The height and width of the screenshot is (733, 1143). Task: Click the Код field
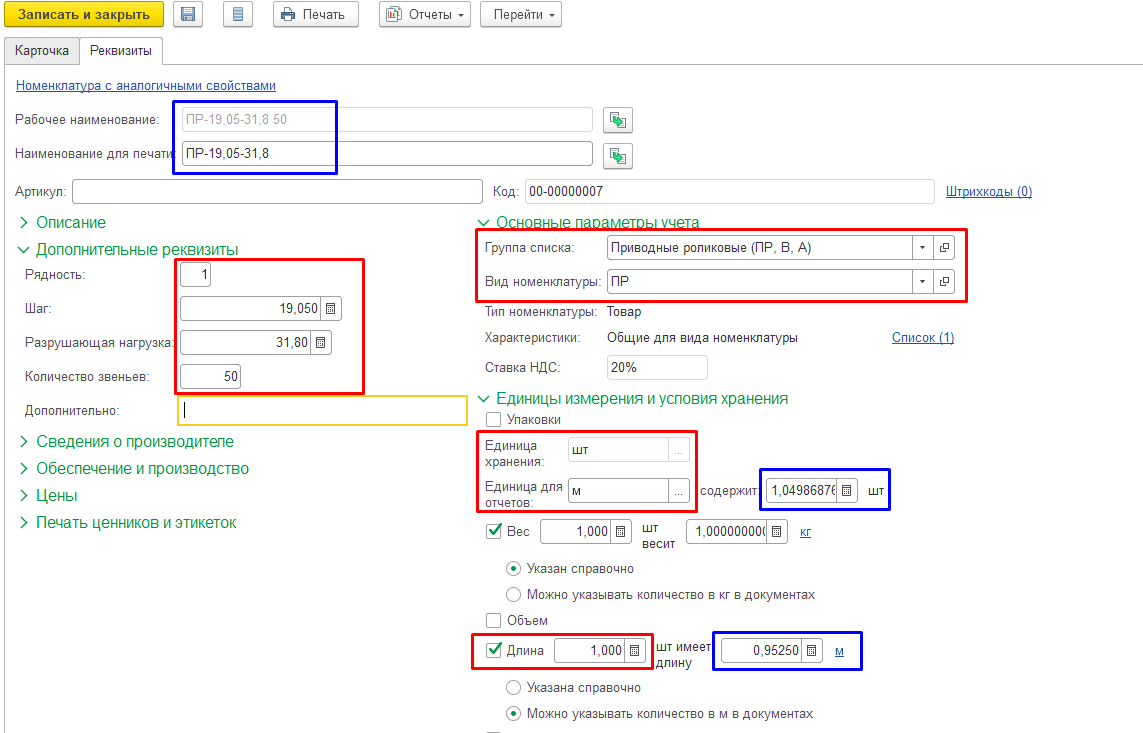point(730,192)
